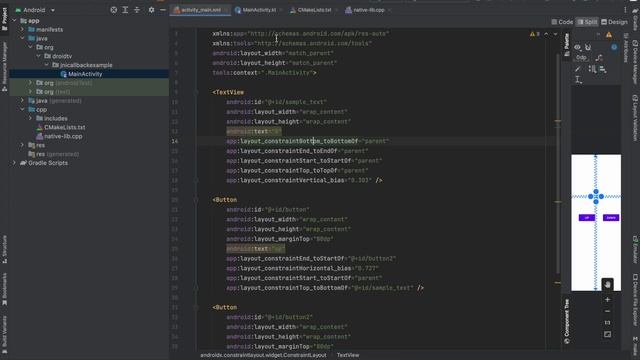Set default margins 0dp button
Image resolution: width=640 pixels, height=360 pixels.
581,58
